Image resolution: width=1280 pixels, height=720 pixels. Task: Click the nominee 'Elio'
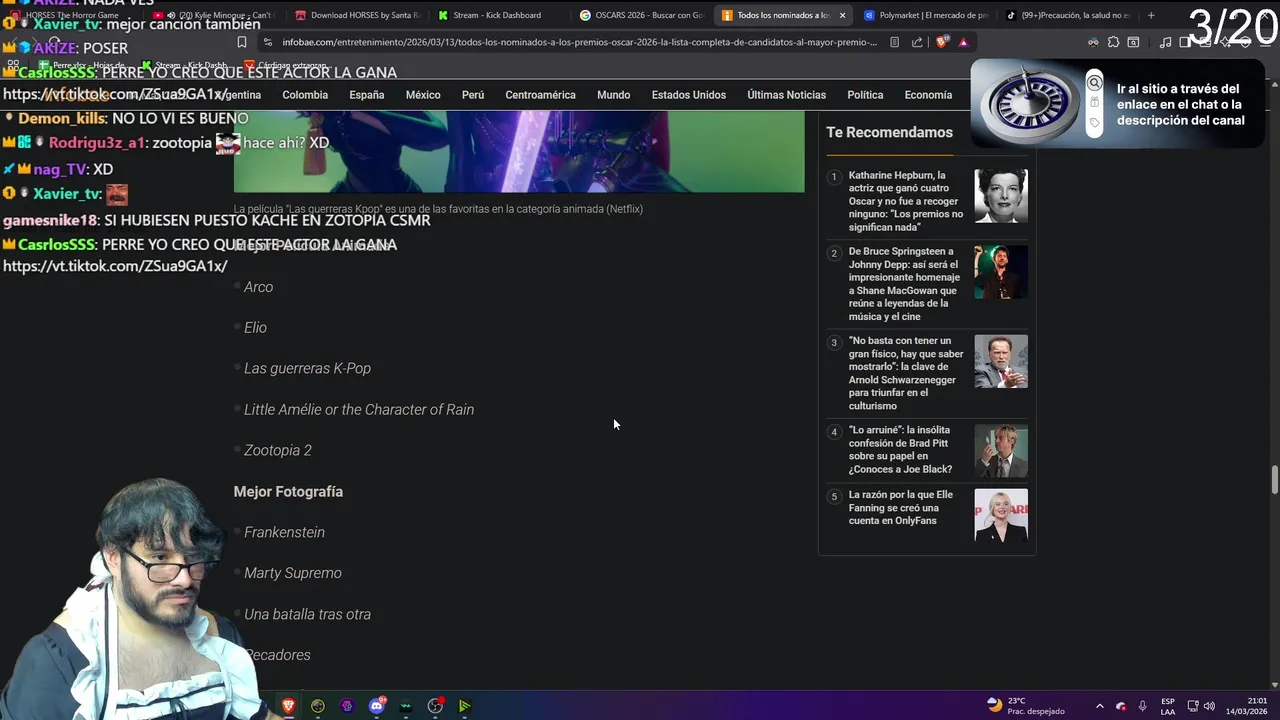tap(255, 328)
